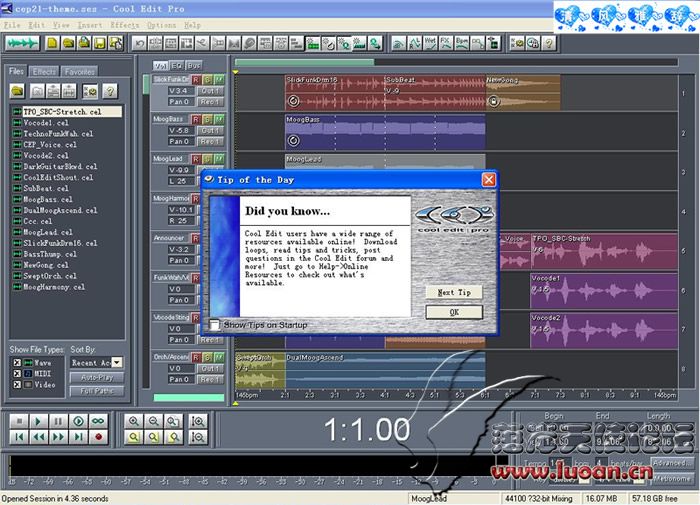
Task: Open the View menu
Action: coord(61,25)
